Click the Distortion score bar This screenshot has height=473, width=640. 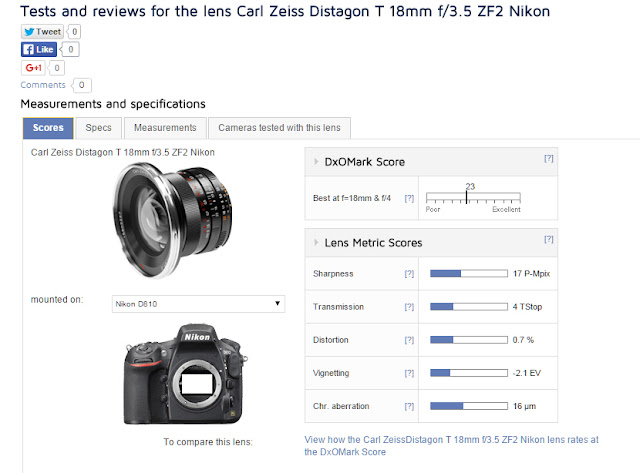coord(469,340)
